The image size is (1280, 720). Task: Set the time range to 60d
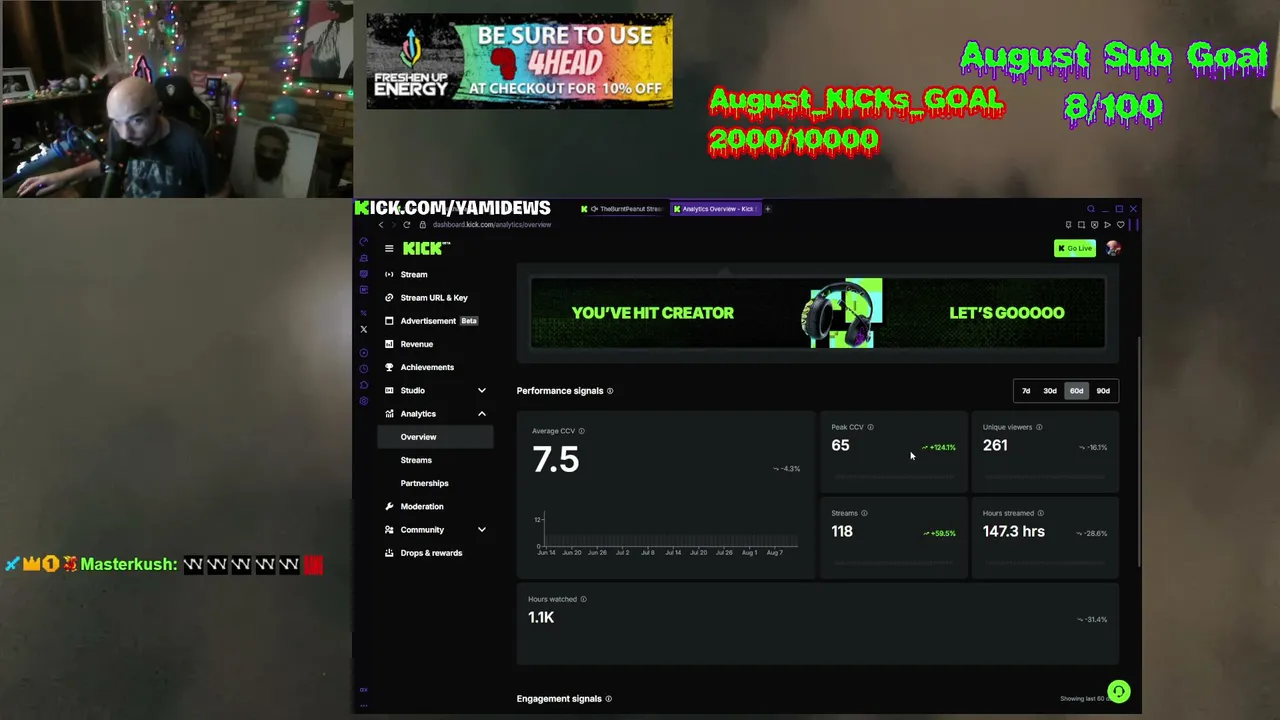pyautogui.click(x=1076, y=391)
